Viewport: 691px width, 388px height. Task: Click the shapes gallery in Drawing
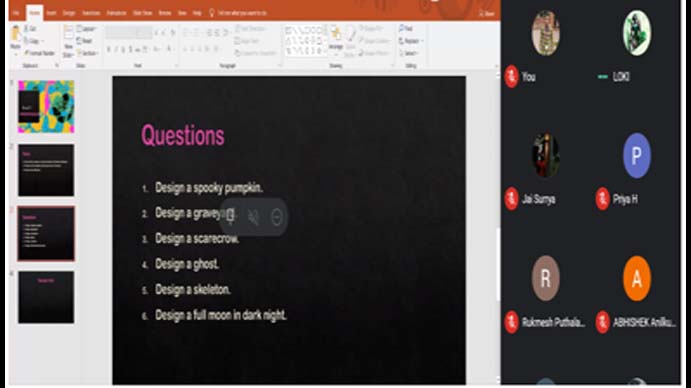click(x=305, y=41)
